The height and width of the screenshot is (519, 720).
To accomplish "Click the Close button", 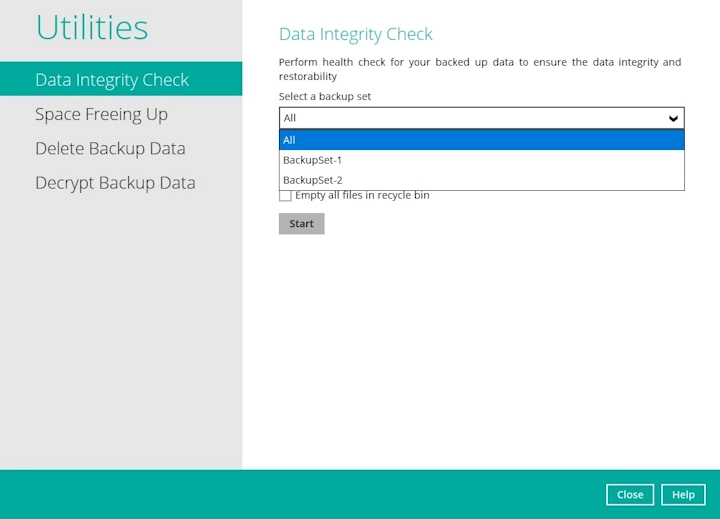I will [630, 495].
